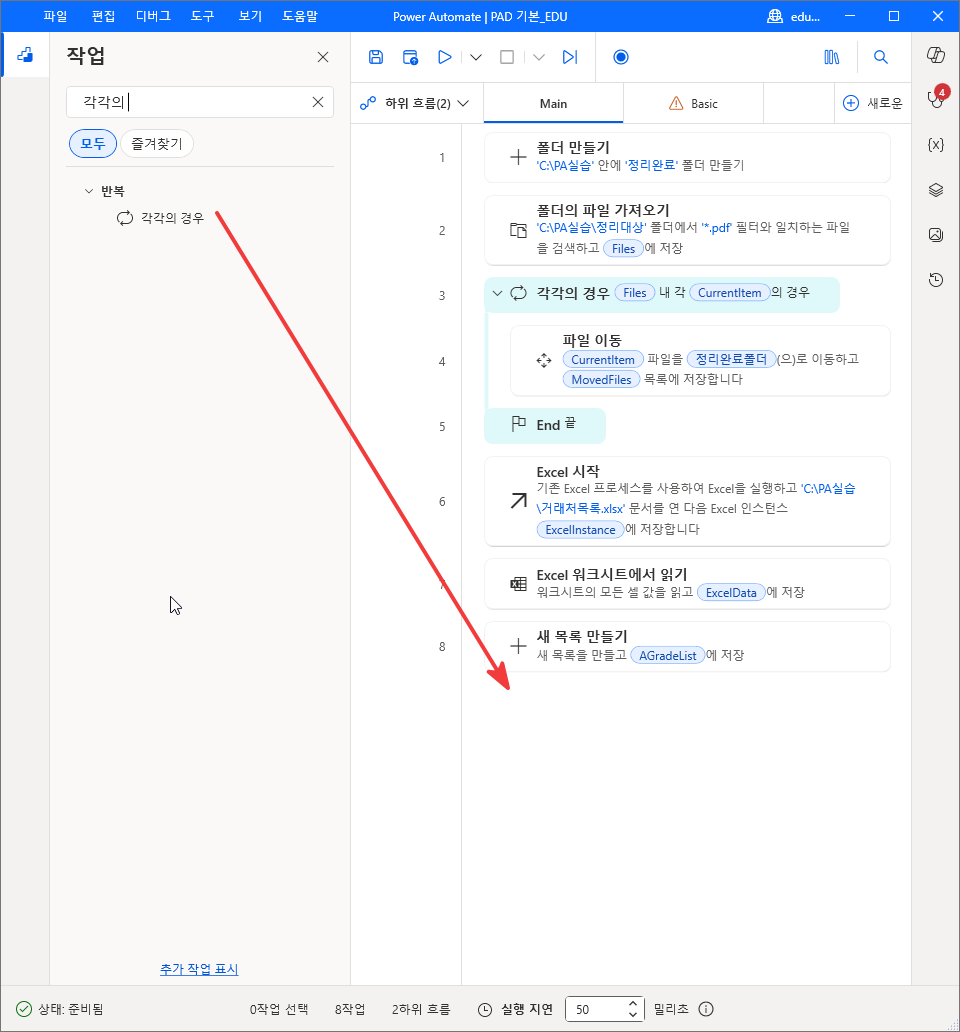Viewport: 960px width, 1032px height.
Task: Open the UI elements layers icon
Action: click(x=936, y=190)
